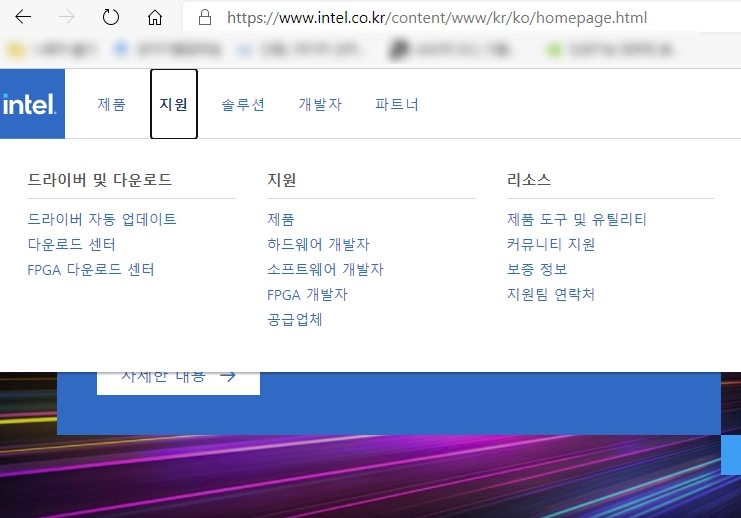The image size is (741, 518).
Task: Click the 지원 column heading in dropdown
Action: coord(281,180)
